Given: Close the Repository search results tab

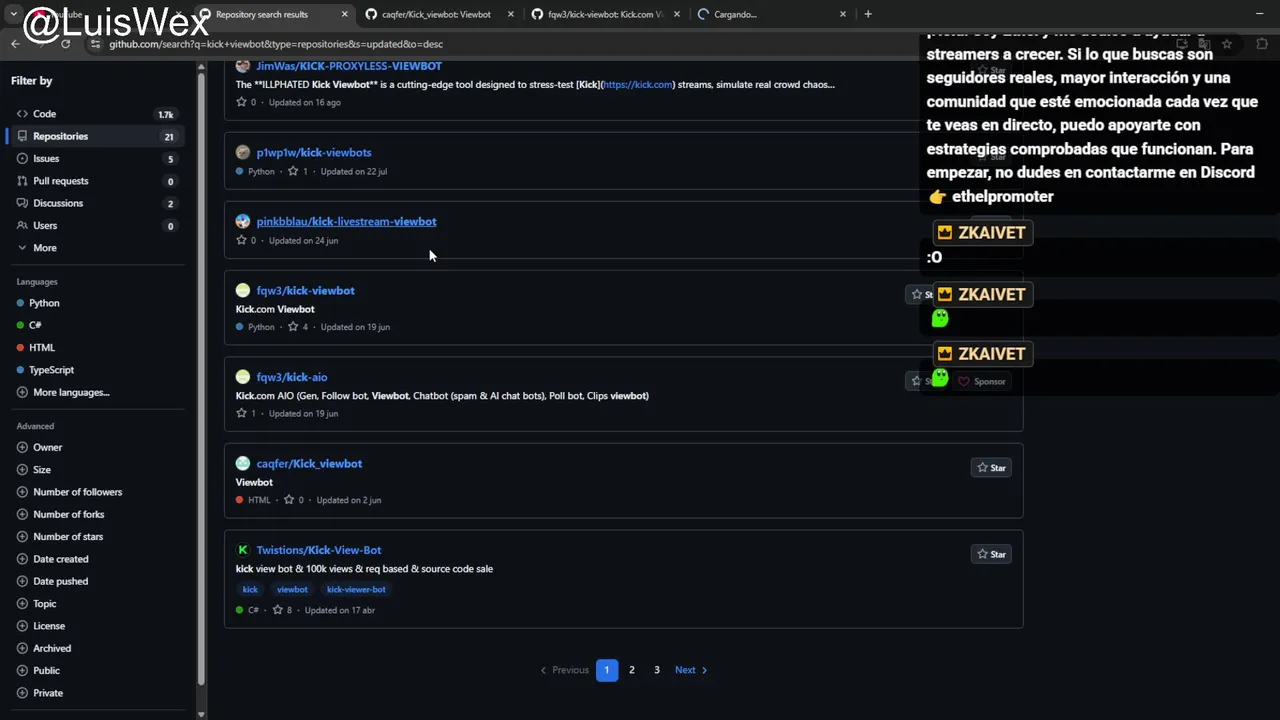Looking at the screenshot, I should click(x=345, y=14).
